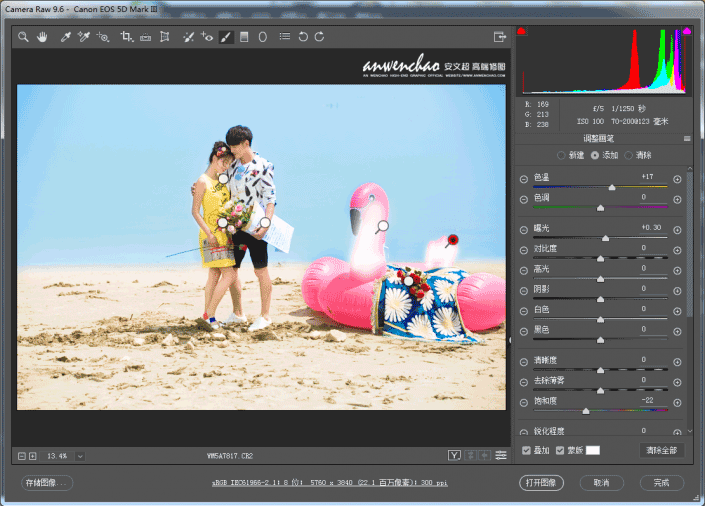Toggle highlight clipping warning on histogram

click(687, 31)
